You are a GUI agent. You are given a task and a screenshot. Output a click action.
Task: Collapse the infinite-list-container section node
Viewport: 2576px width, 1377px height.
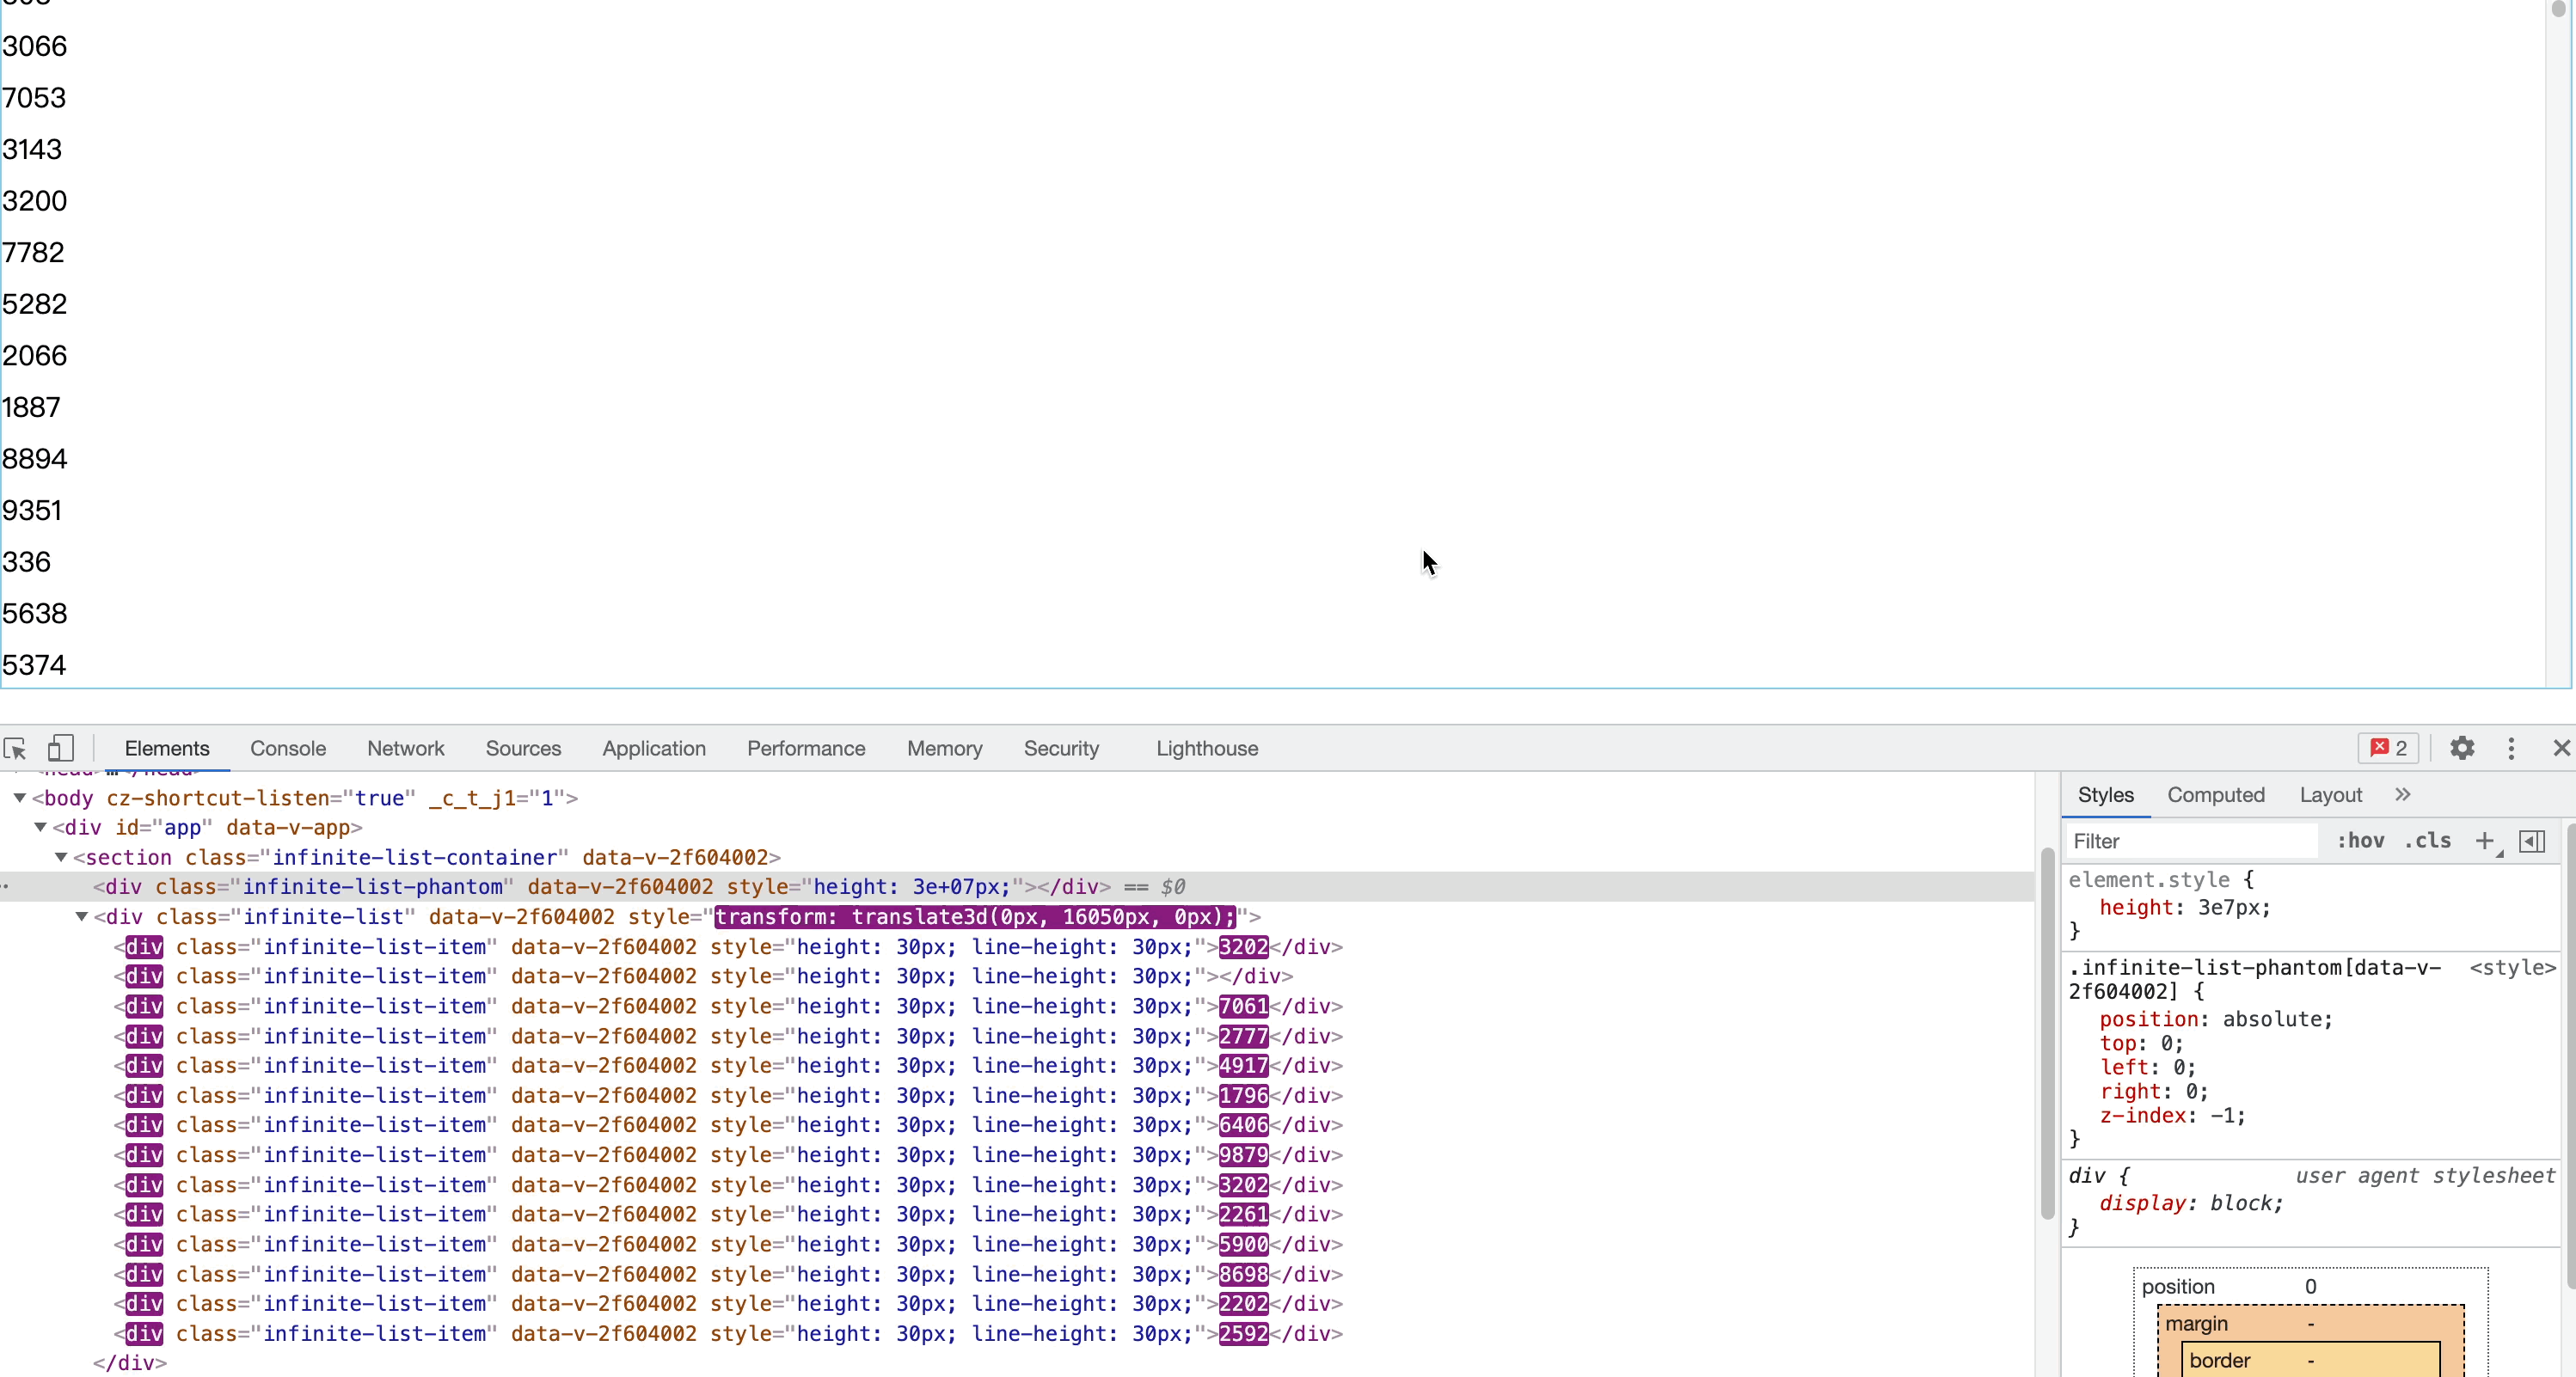(61, 857)
